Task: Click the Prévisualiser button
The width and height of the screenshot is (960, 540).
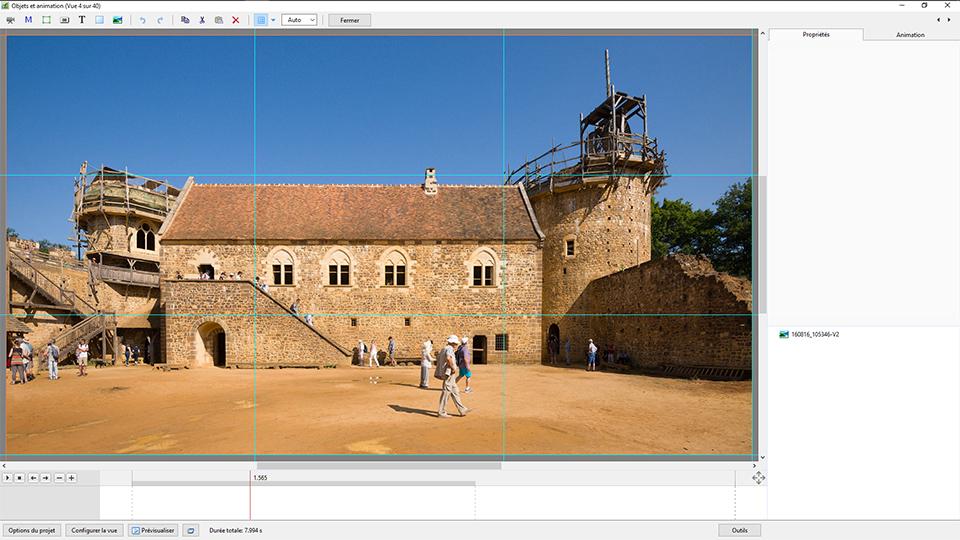Action: click(x=153, y=530)
